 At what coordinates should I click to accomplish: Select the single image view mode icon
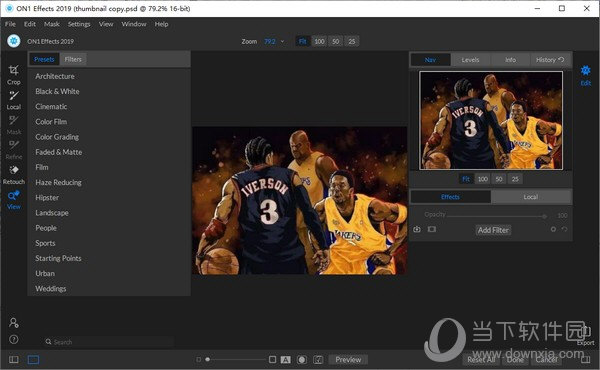click(33, 360)
